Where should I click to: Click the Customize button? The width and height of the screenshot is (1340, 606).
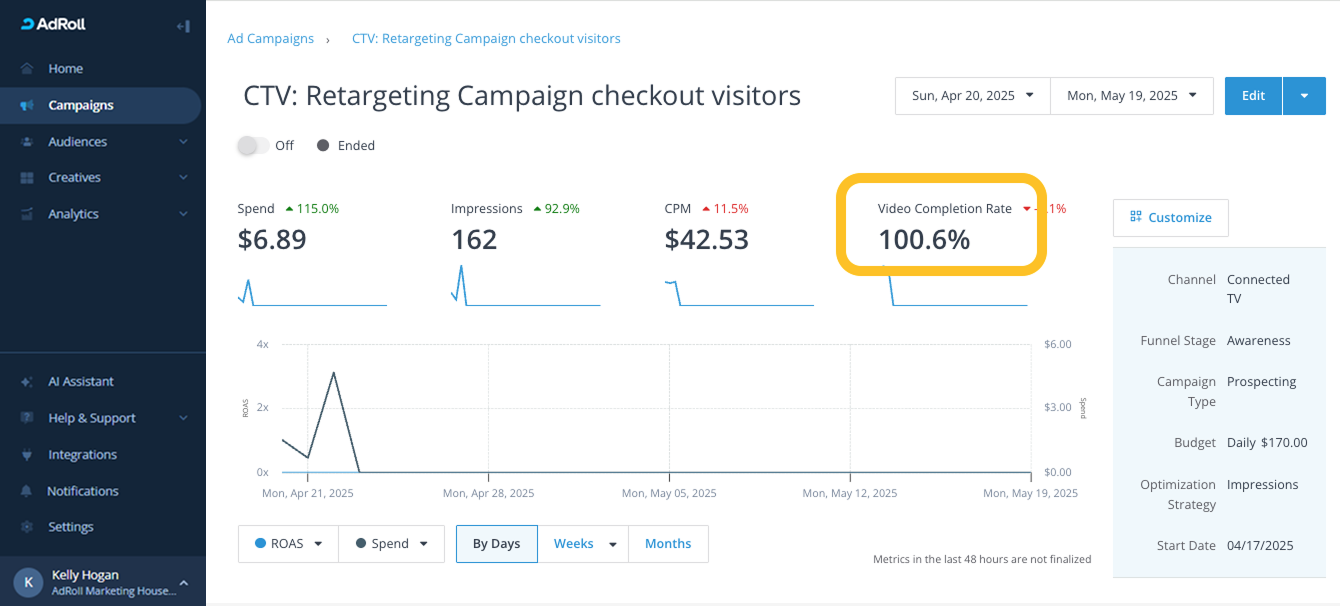coord(1170,217)
